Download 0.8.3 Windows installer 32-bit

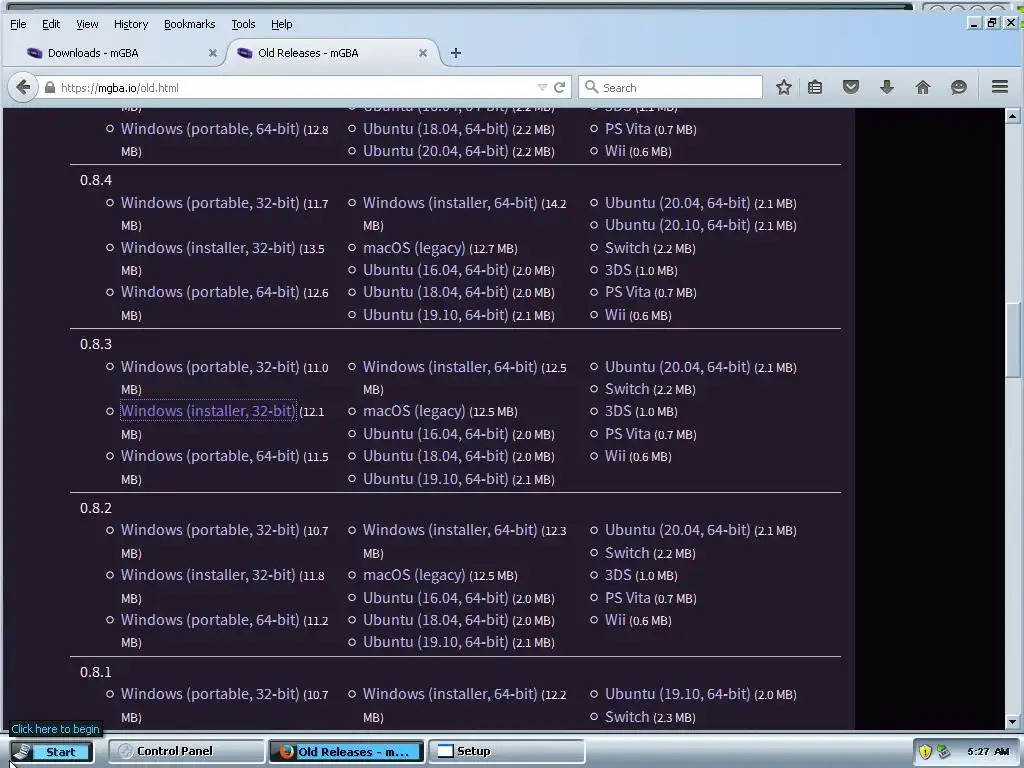pyautogui.click(x=208, y=411)
